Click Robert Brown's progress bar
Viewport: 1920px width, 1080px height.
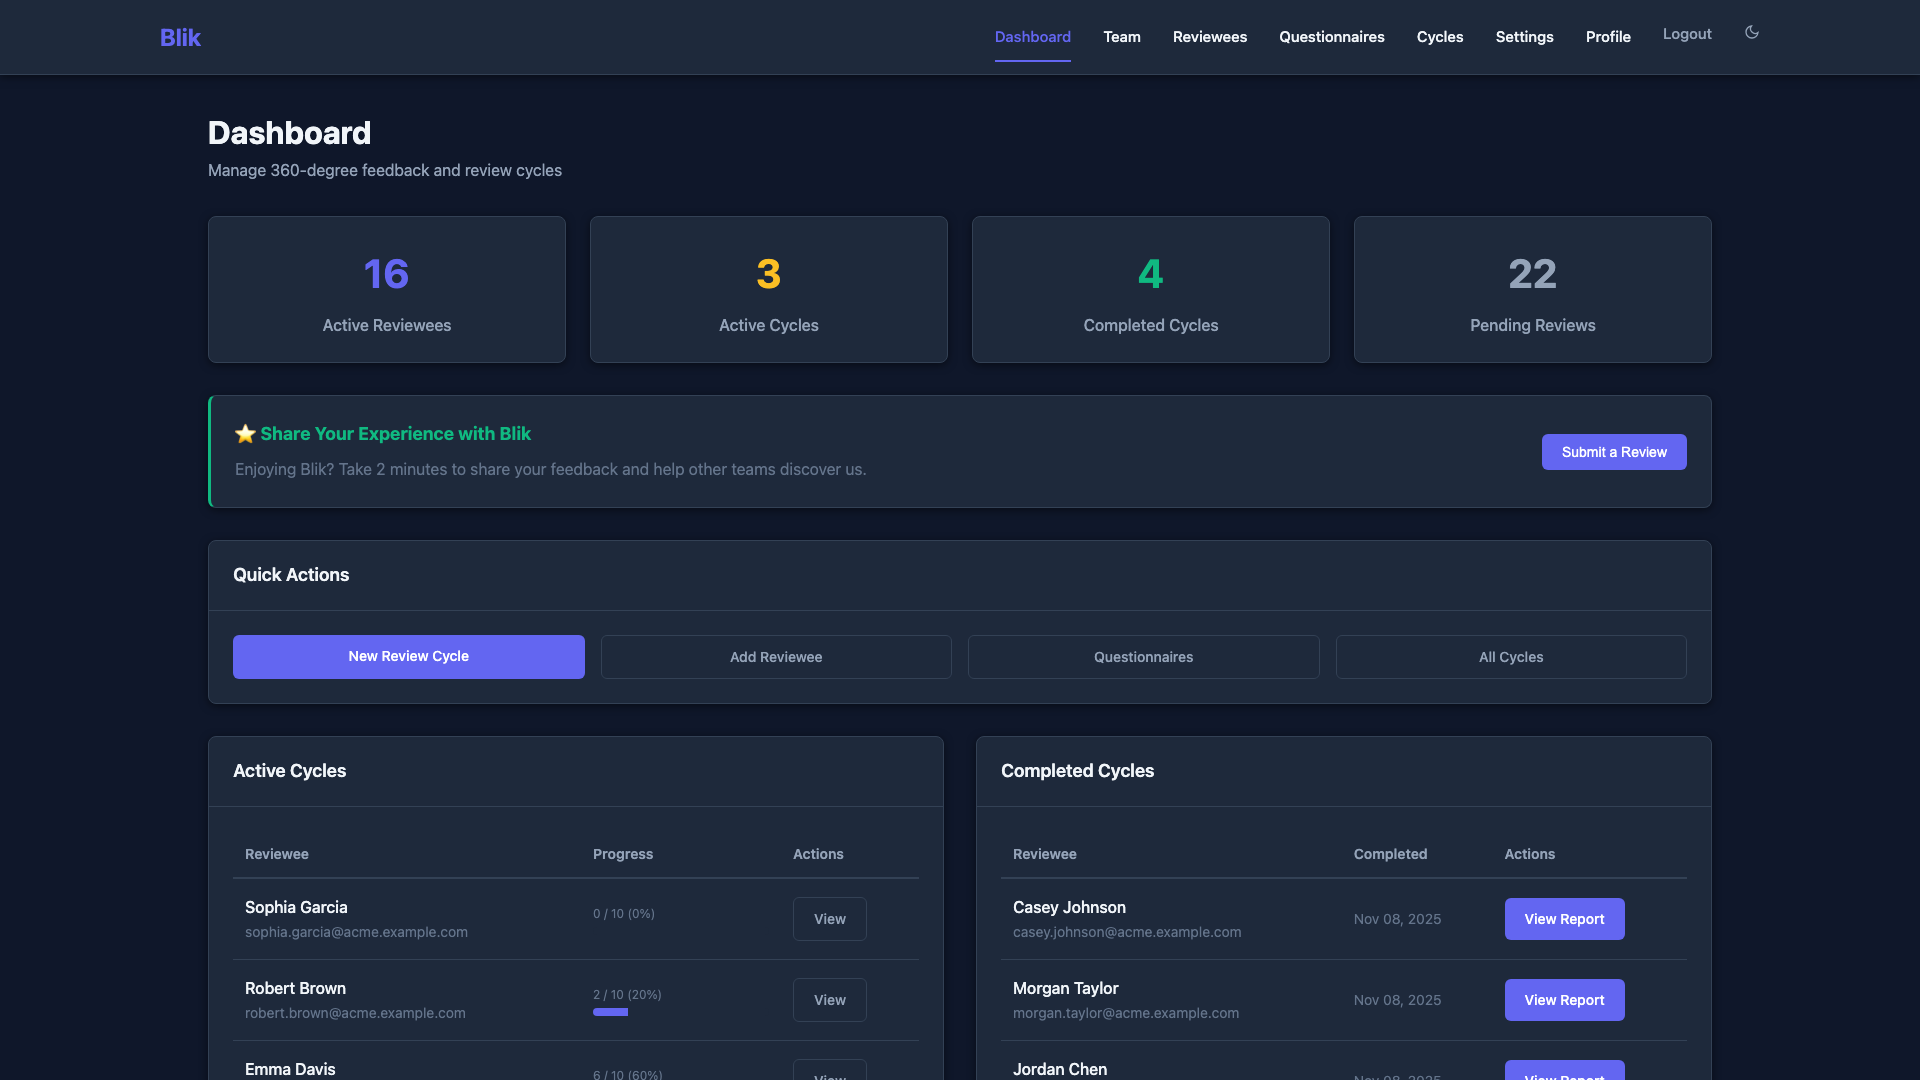[611, 1012]
